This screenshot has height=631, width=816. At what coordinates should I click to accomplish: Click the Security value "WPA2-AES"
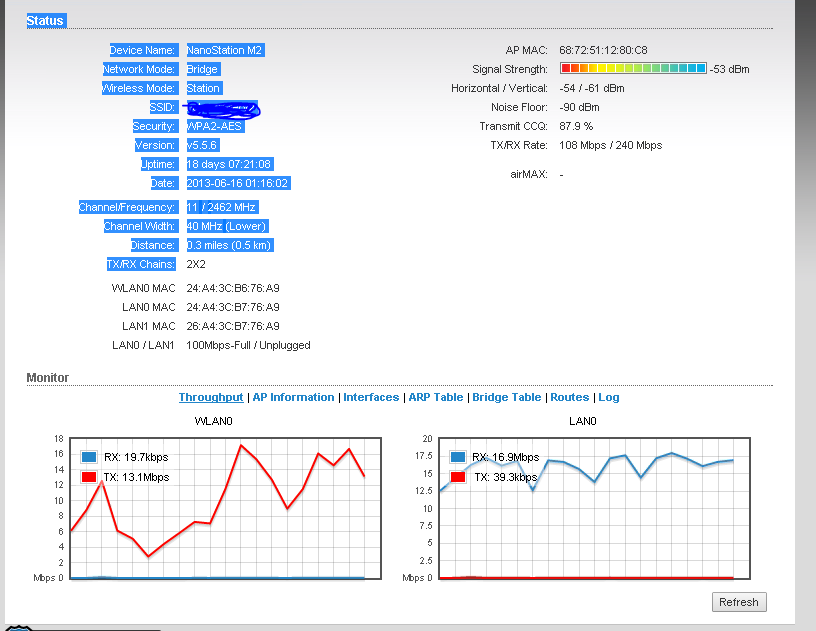pyautogui.click(x=214, y=126)
